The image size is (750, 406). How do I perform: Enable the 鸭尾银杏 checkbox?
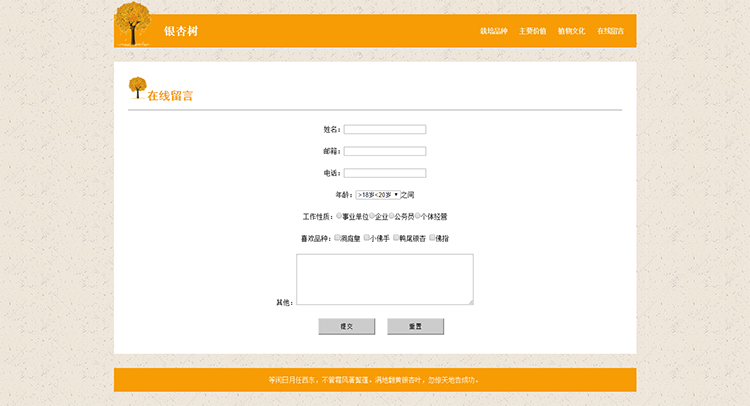click(x=396, y=238)
